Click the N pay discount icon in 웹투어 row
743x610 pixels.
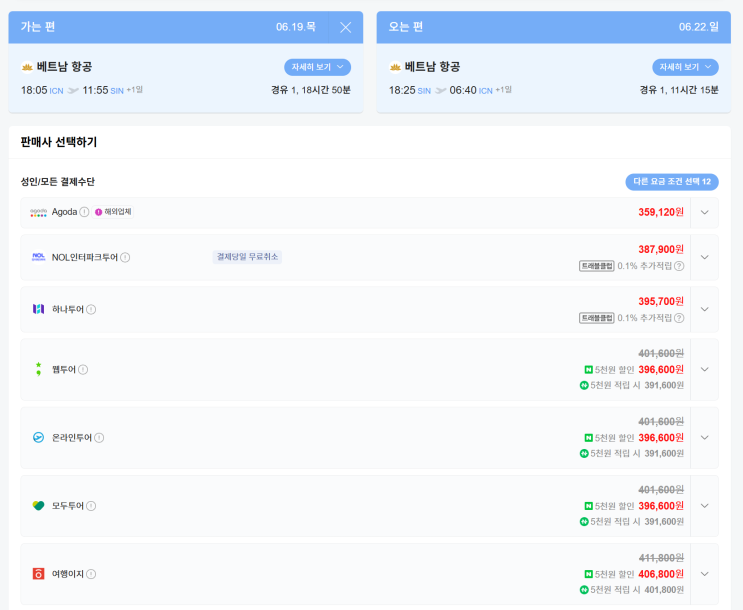pos(589,369)
